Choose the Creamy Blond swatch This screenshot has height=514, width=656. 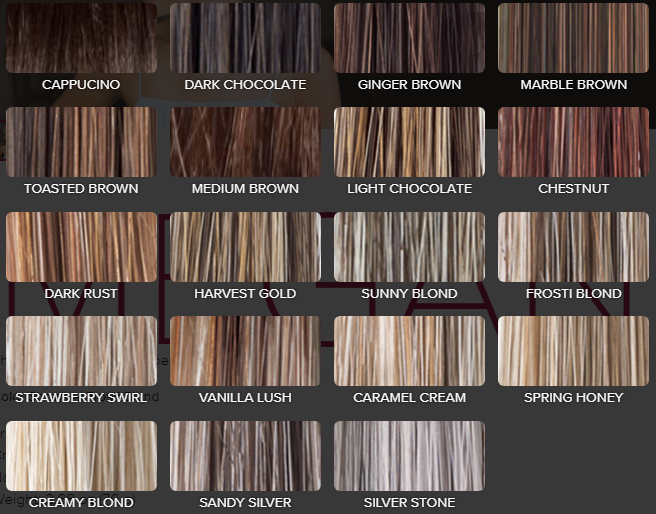click(81, 456)
